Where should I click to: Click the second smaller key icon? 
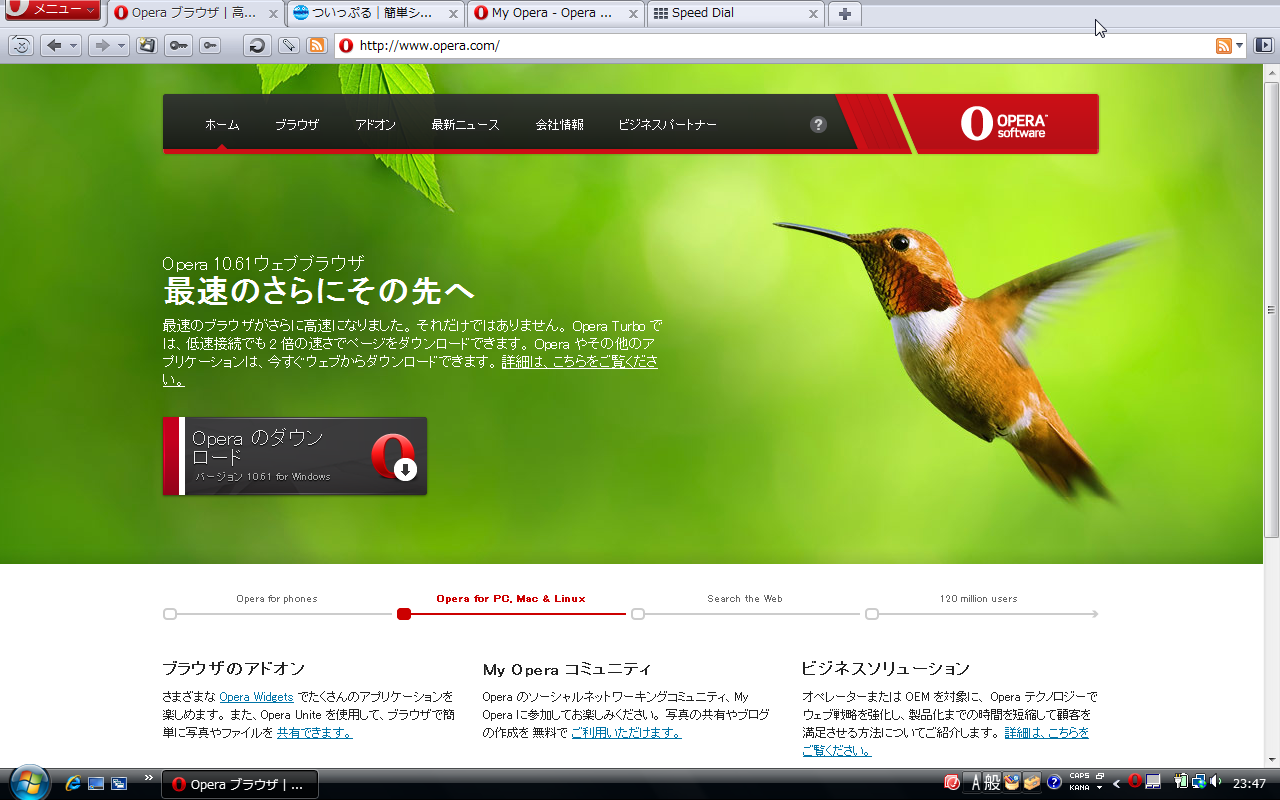210,45
